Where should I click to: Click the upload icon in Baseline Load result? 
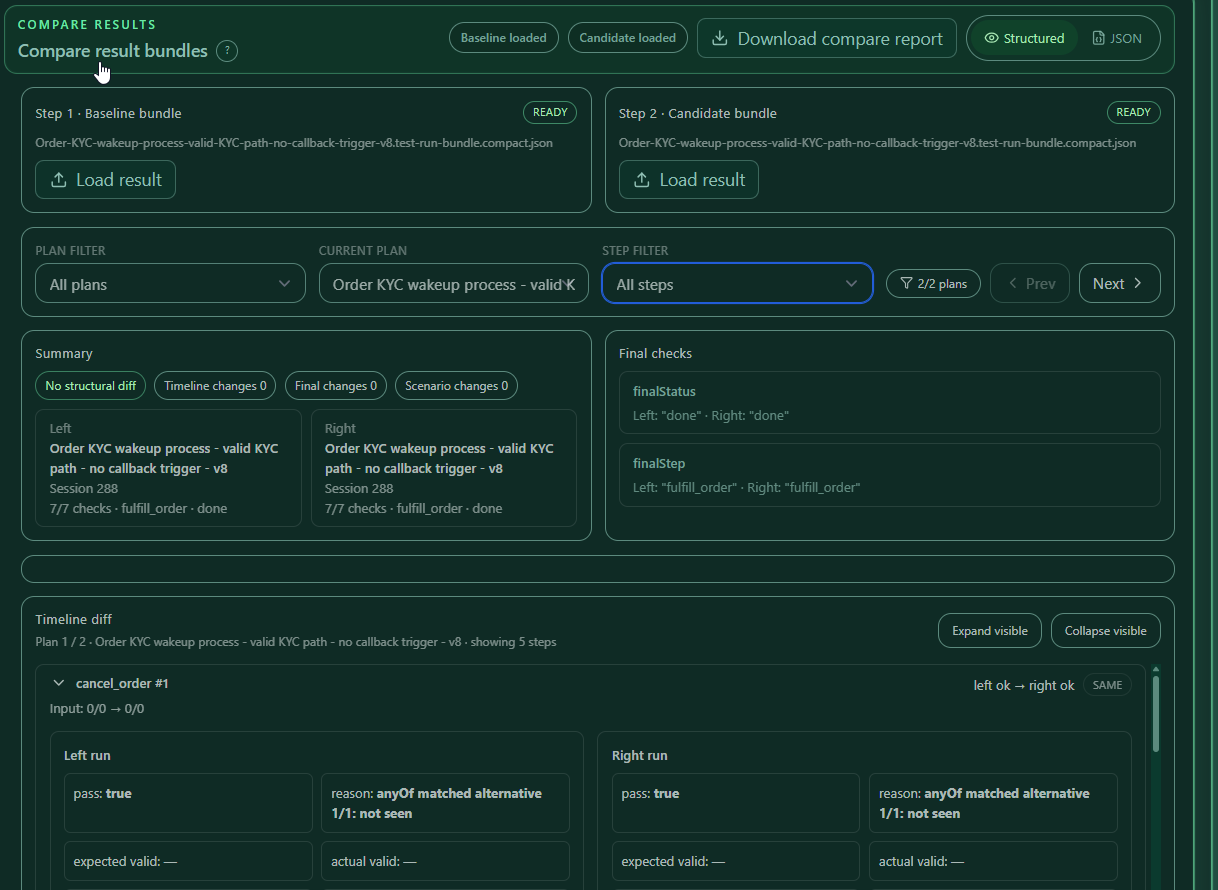(58, 180)
